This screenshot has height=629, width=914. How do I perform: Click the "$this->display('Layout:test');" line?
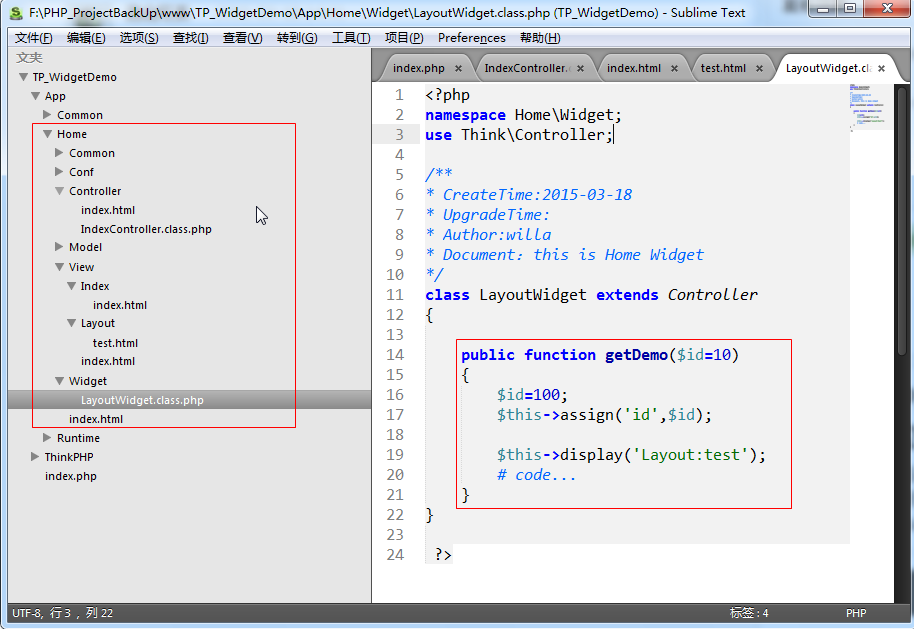pyautogui.click(x=631, y=455)
